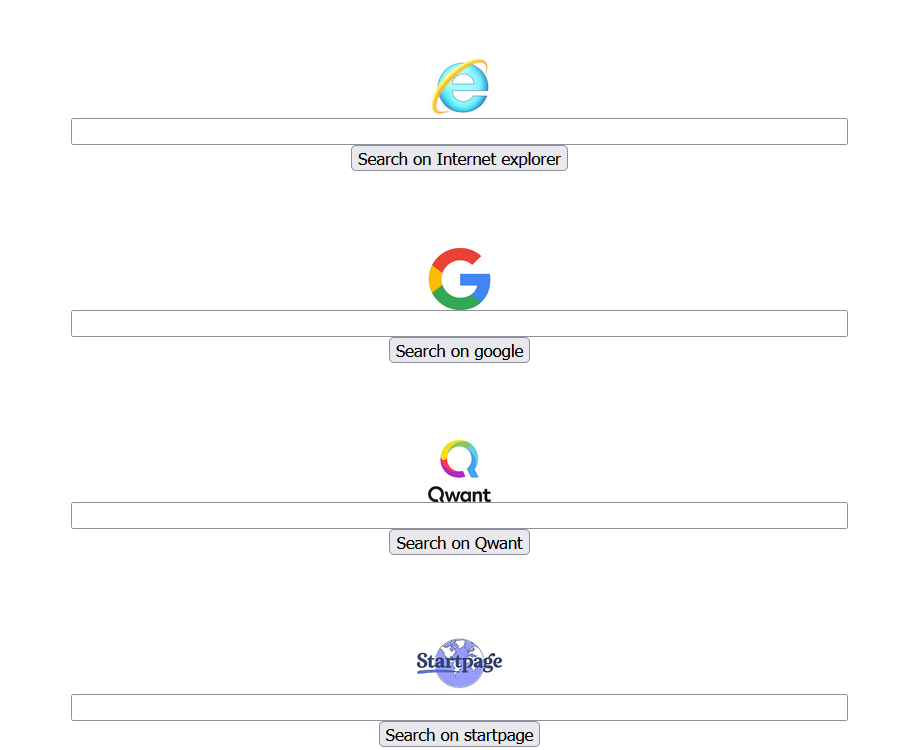Submit with the Search on Qwant button
This screenshot has width=921, height=750.
tap(459, 543)
